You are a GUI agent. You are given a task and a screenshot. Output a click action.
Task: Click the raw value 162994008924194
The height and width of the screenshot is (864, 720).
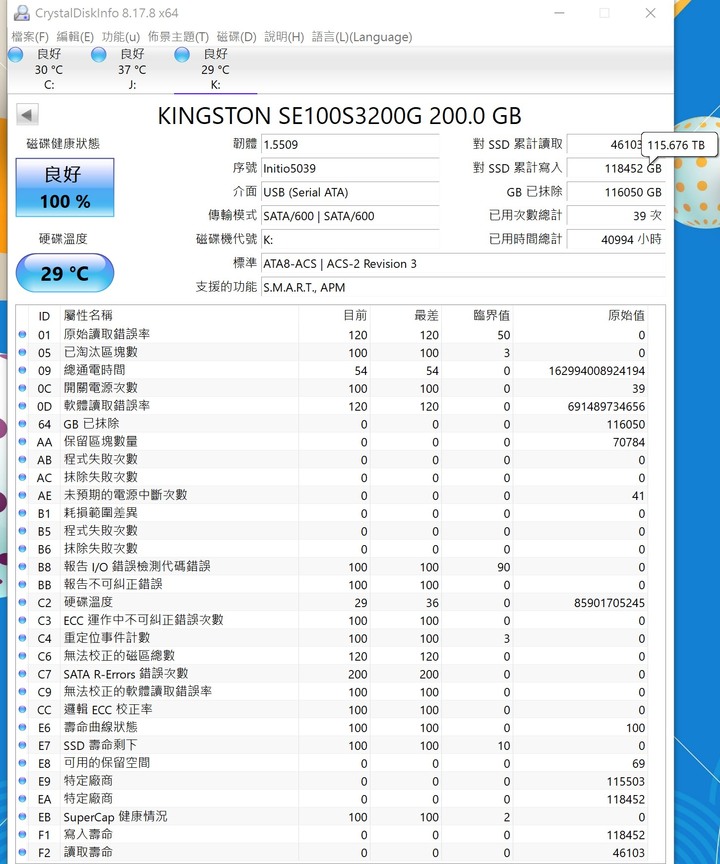pos(597,371)
